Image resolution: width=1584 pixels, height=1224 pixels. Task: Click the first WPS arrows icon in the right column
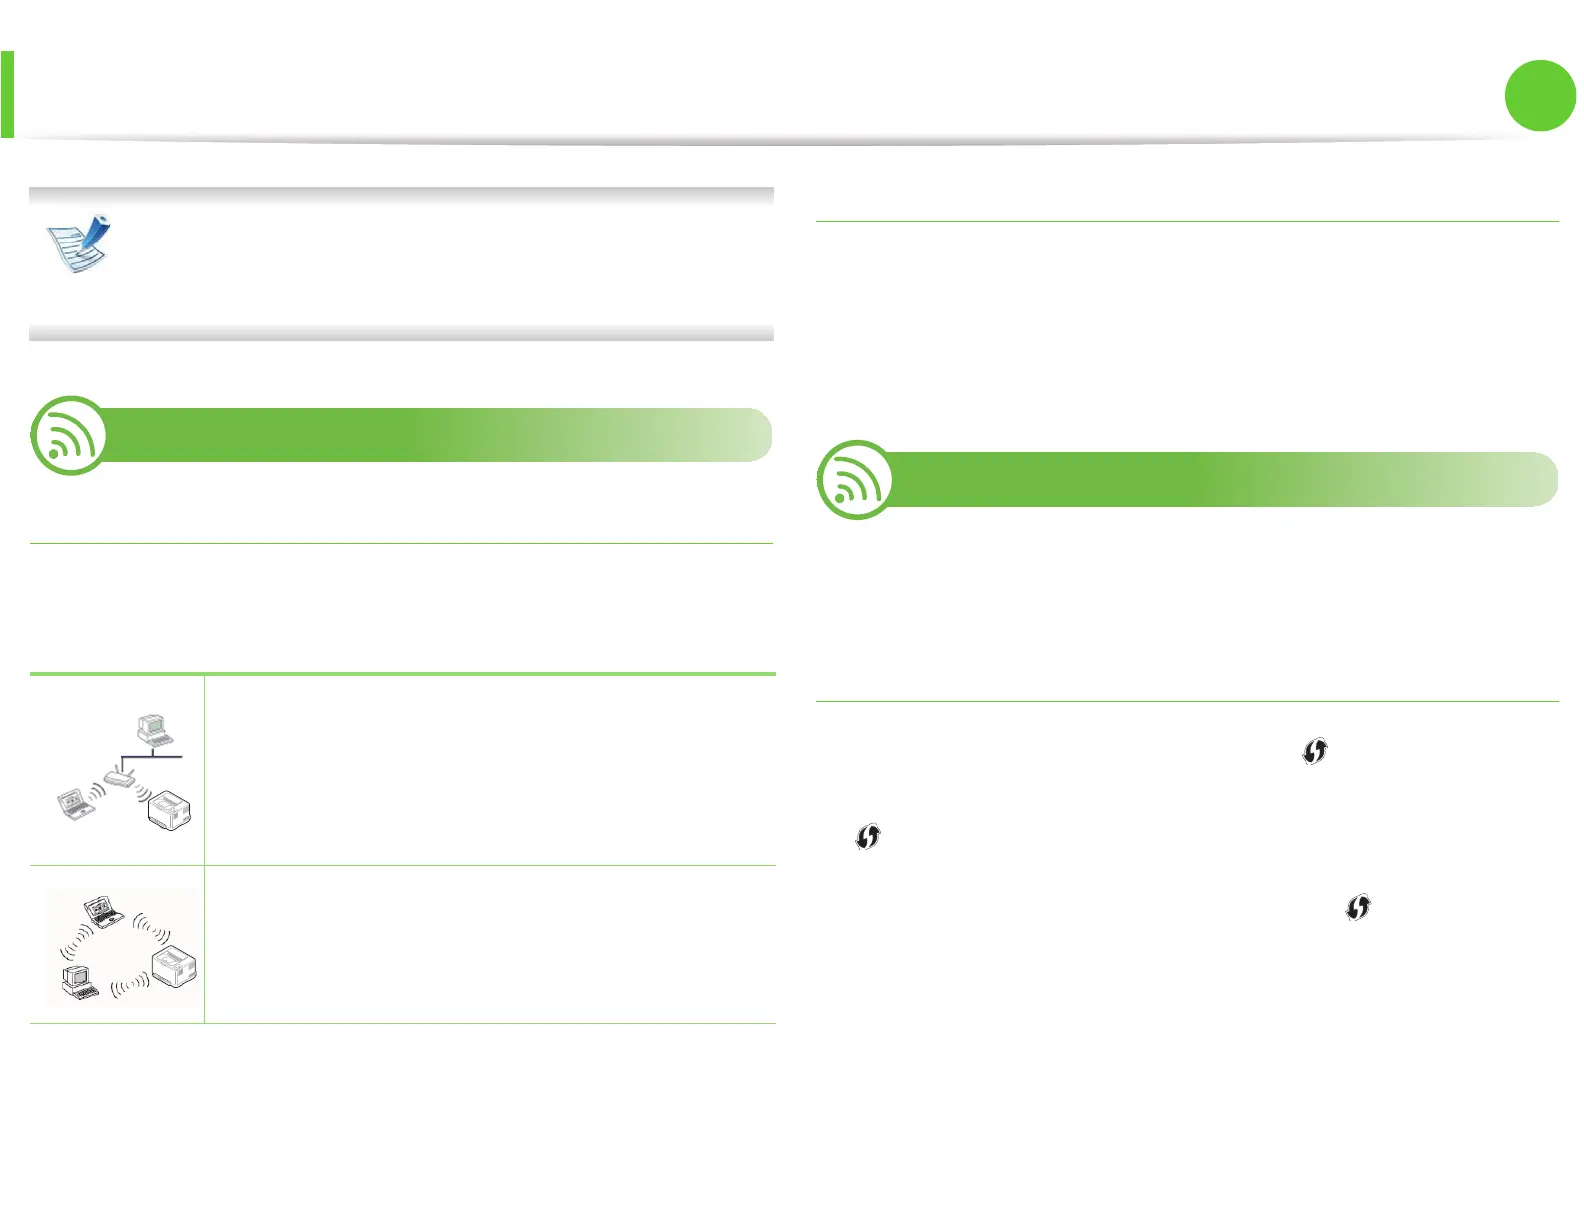tap(1315, 751)
